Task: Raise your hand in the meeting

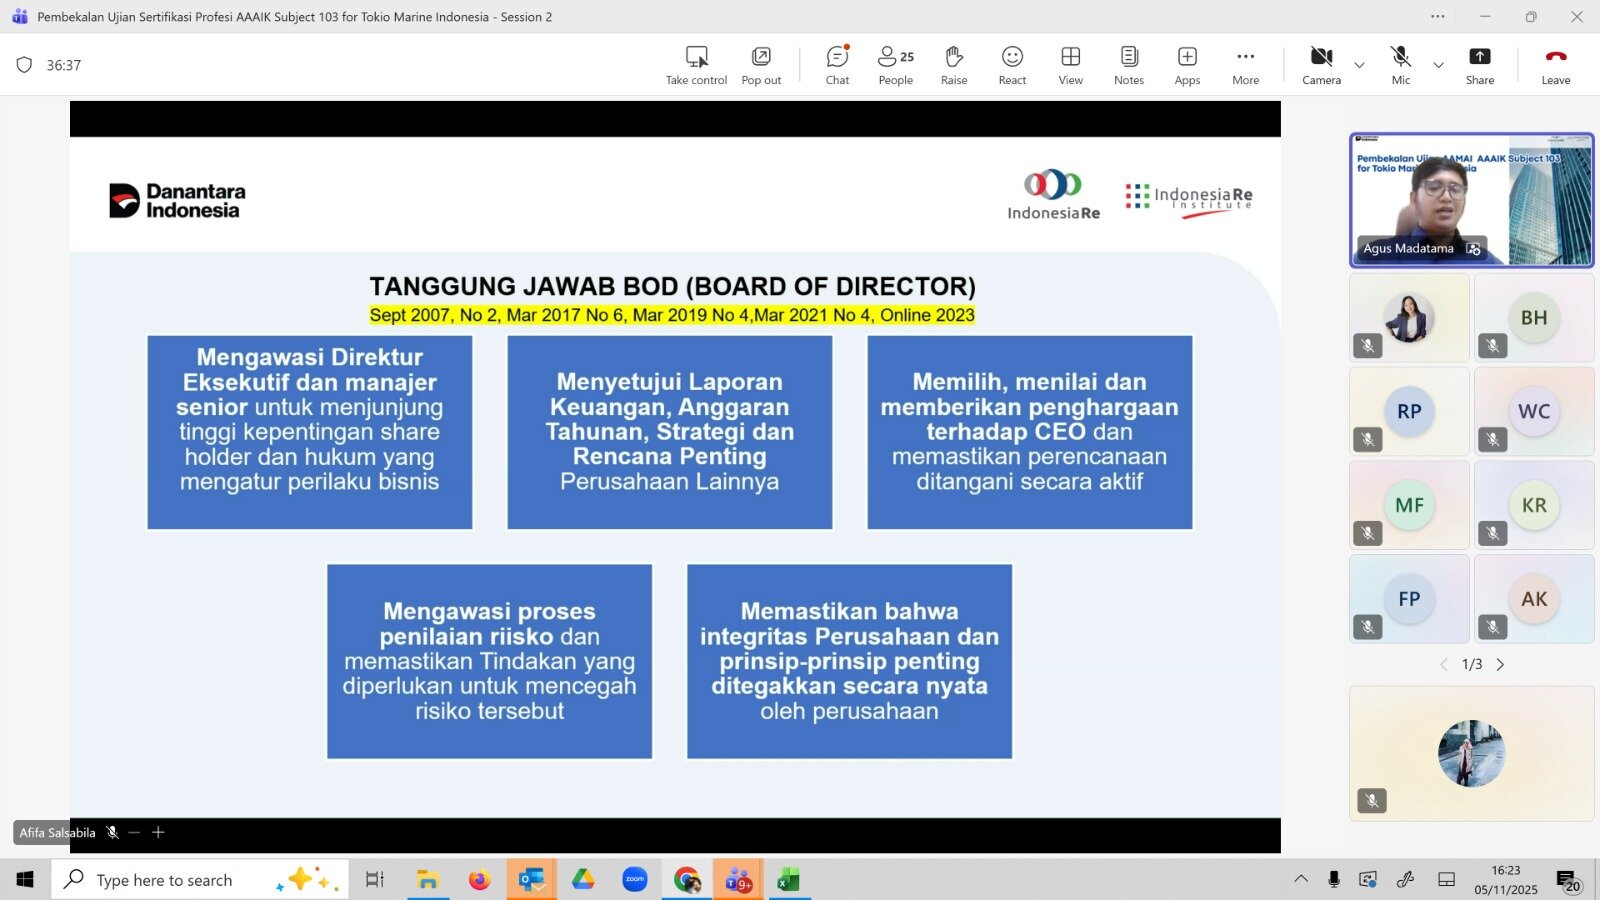Action: pos(953,65)
